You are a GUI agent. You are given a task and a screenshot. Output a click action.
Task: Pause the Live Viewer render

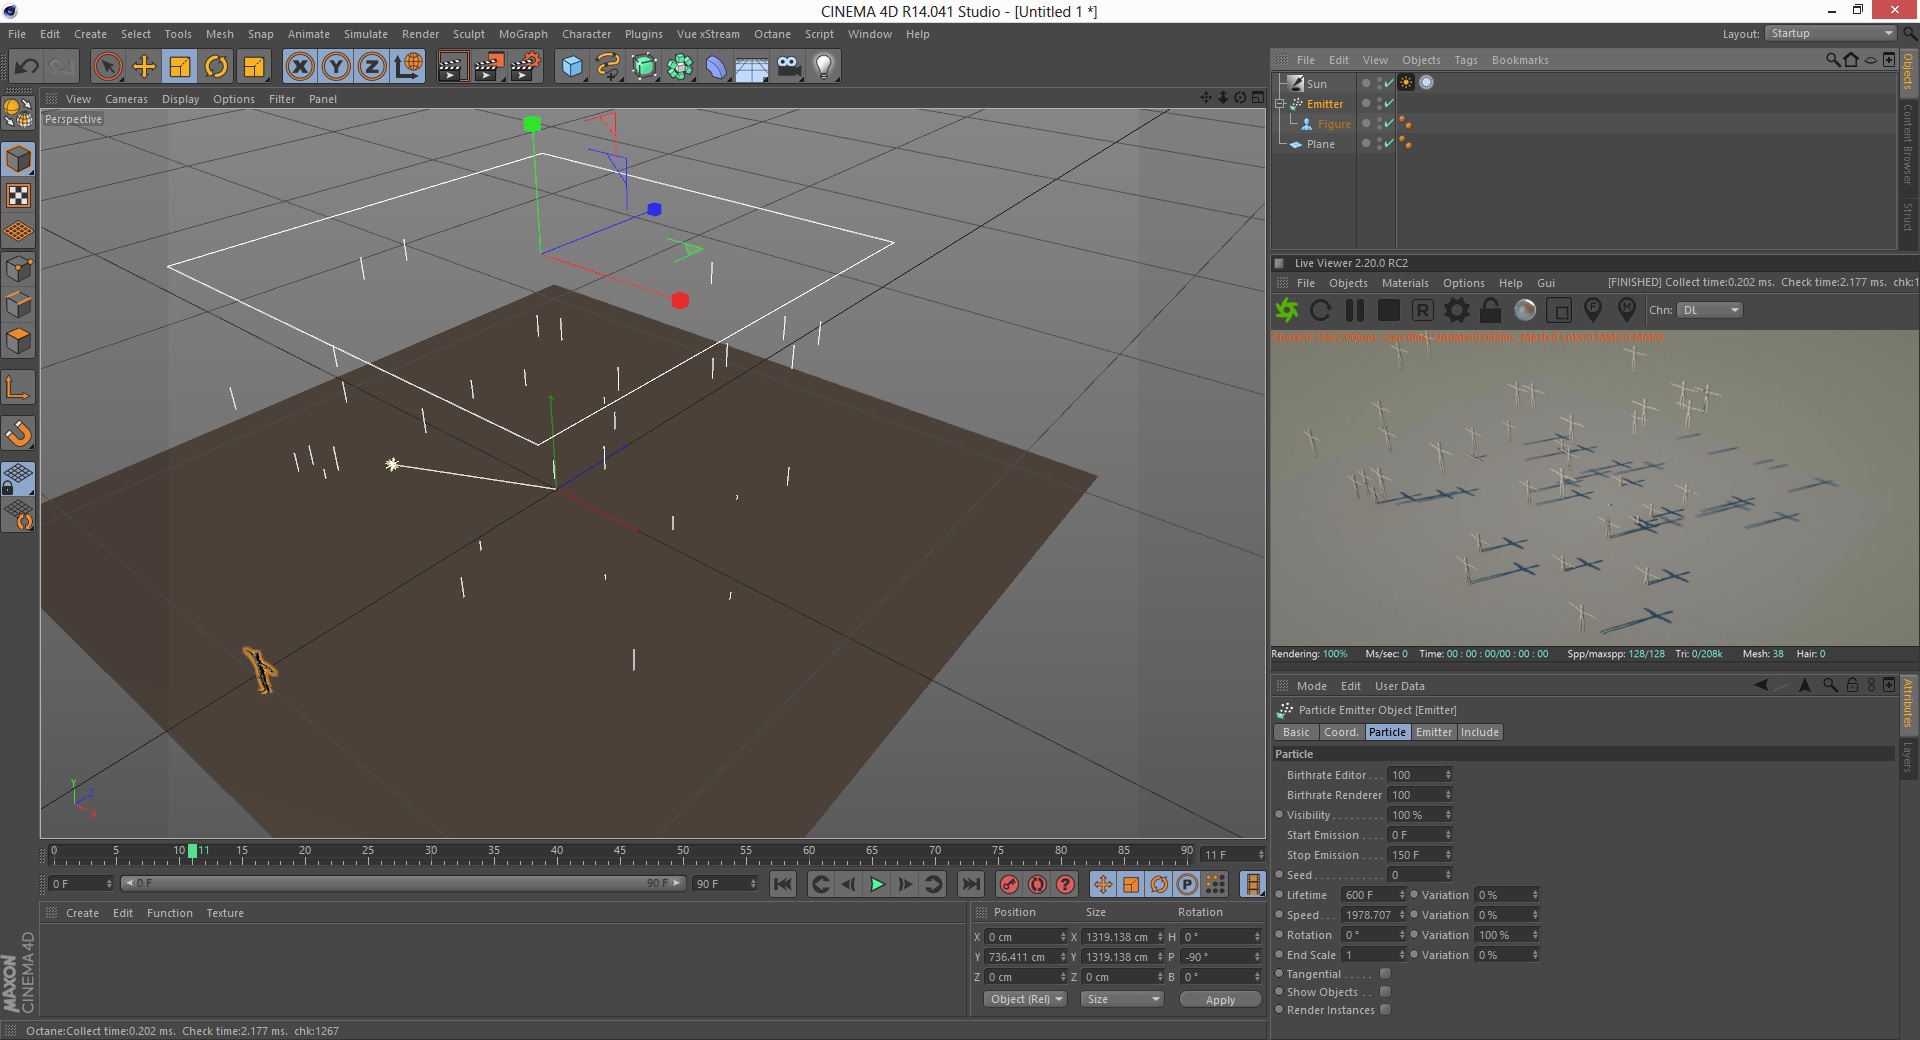click(x=1355, y=310)
